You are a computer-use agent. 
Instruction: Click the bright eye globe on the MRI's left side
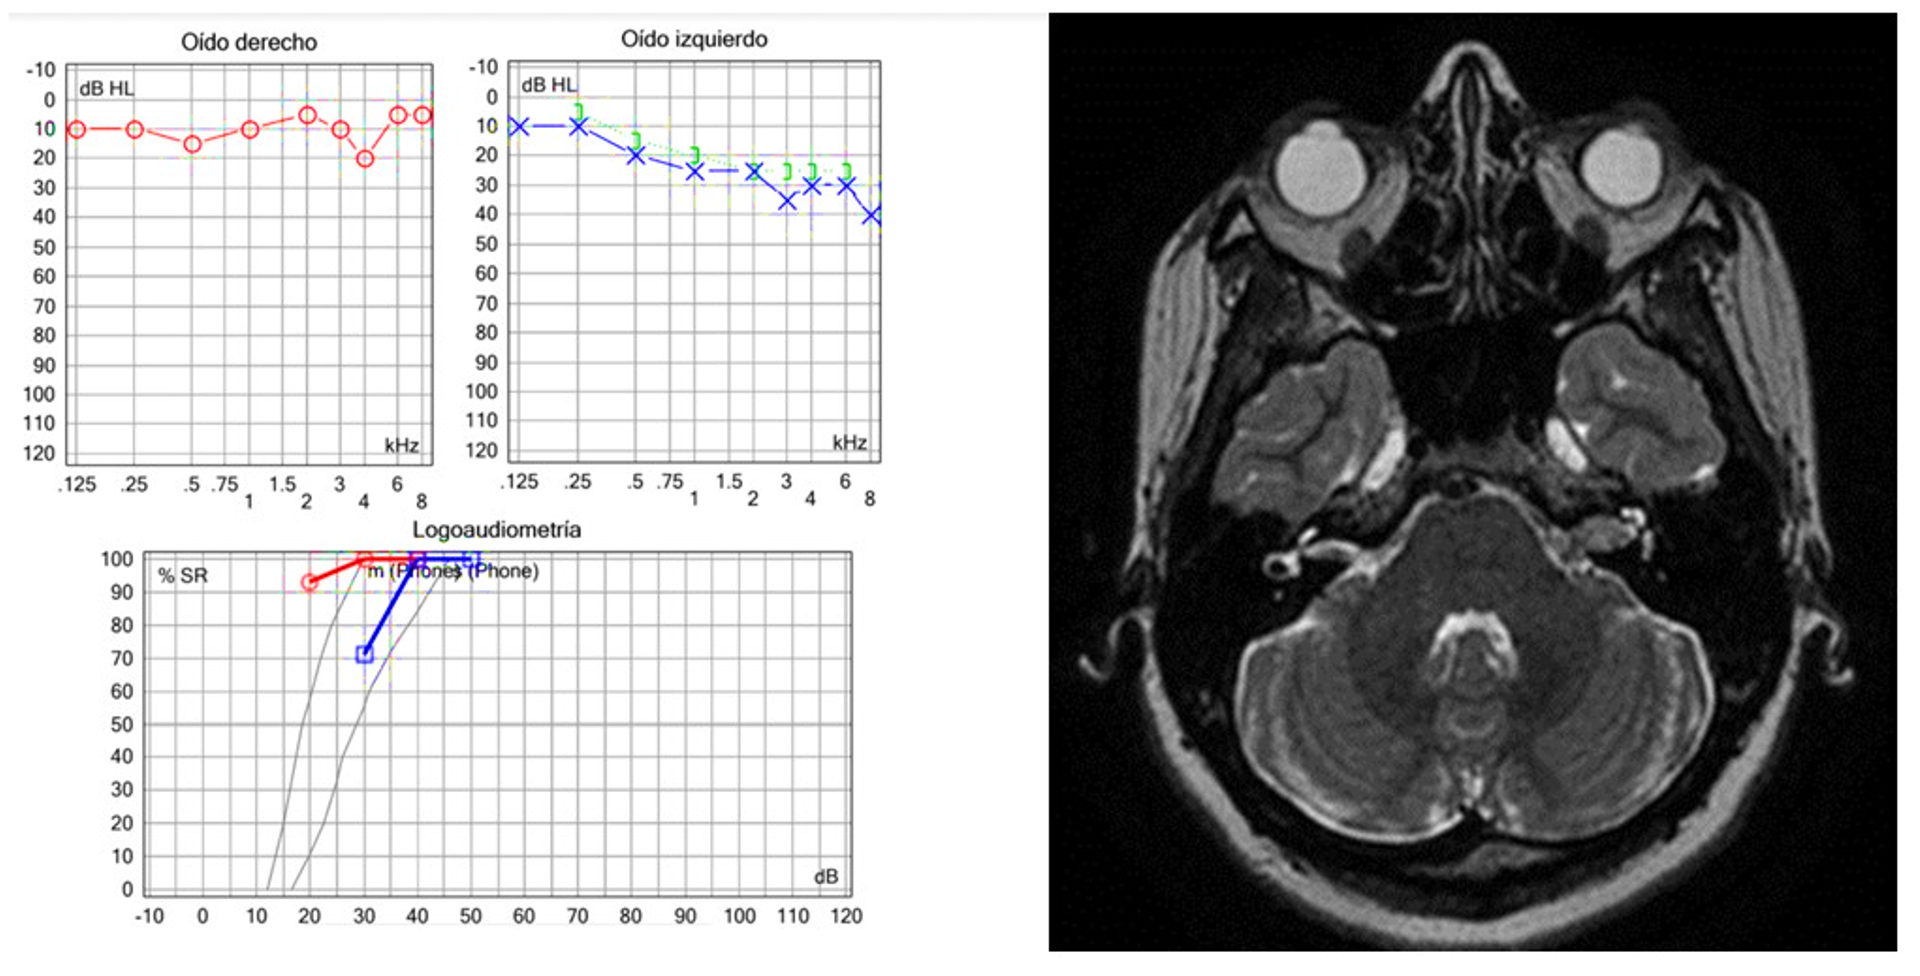[x=1323, y=167]
